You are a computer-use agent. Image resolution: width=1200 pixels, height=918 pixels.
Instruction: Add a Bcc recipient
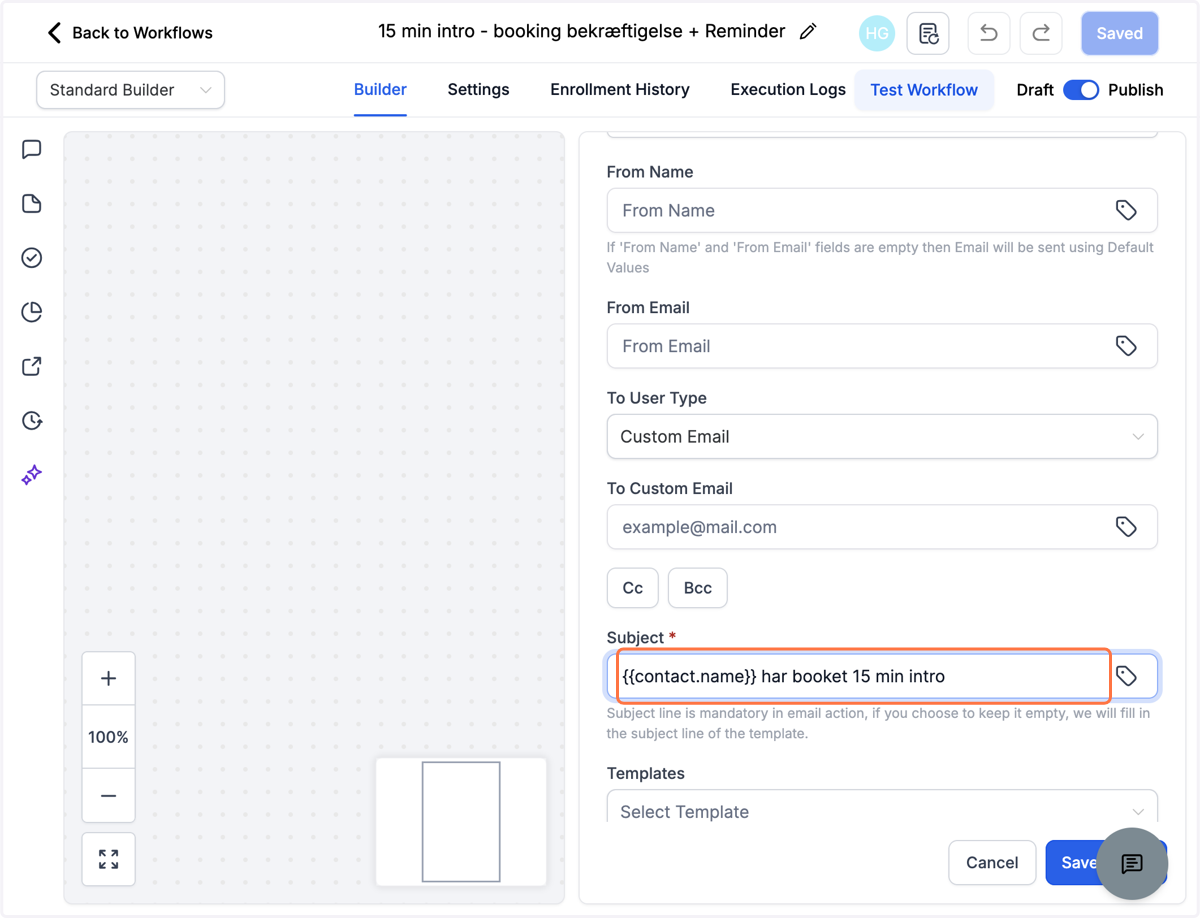[698, 588]
